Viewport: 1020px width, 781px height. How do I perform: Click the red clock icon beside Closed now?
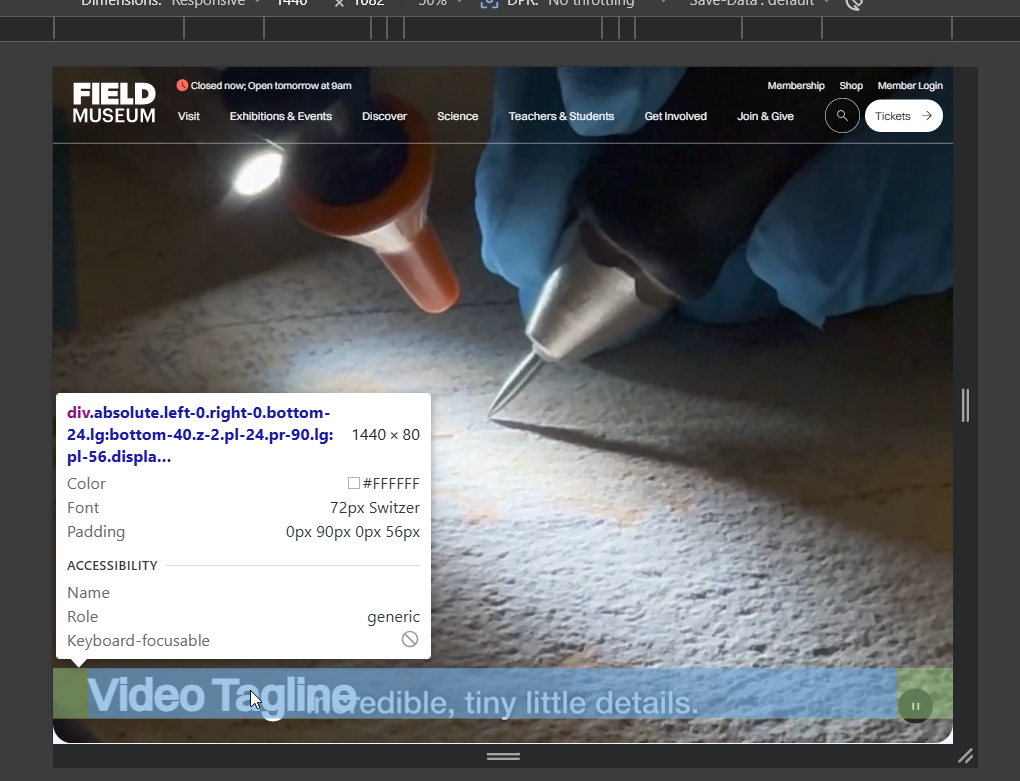click(x=182, y=85)
